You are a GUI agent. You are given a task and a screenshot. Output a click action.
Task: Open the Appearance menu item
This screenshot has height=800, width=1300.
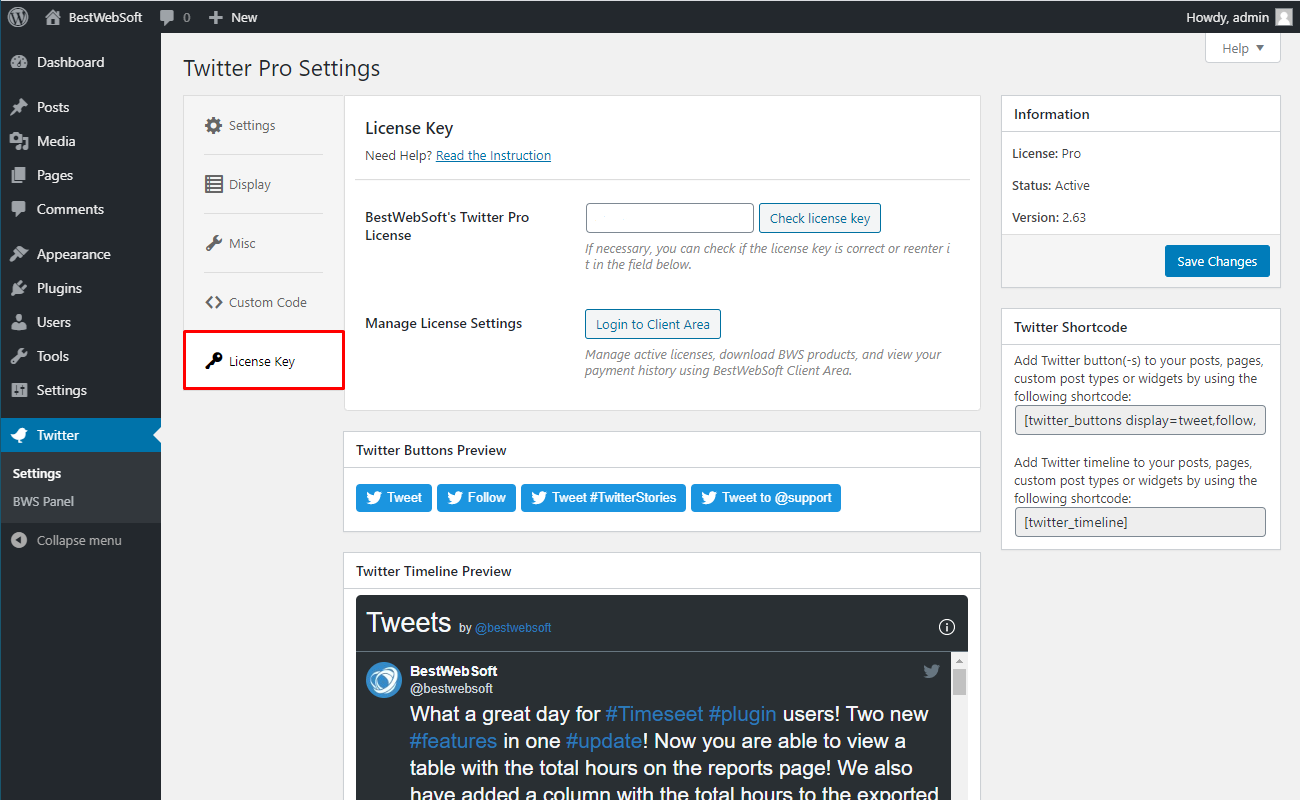coord(80,254)
